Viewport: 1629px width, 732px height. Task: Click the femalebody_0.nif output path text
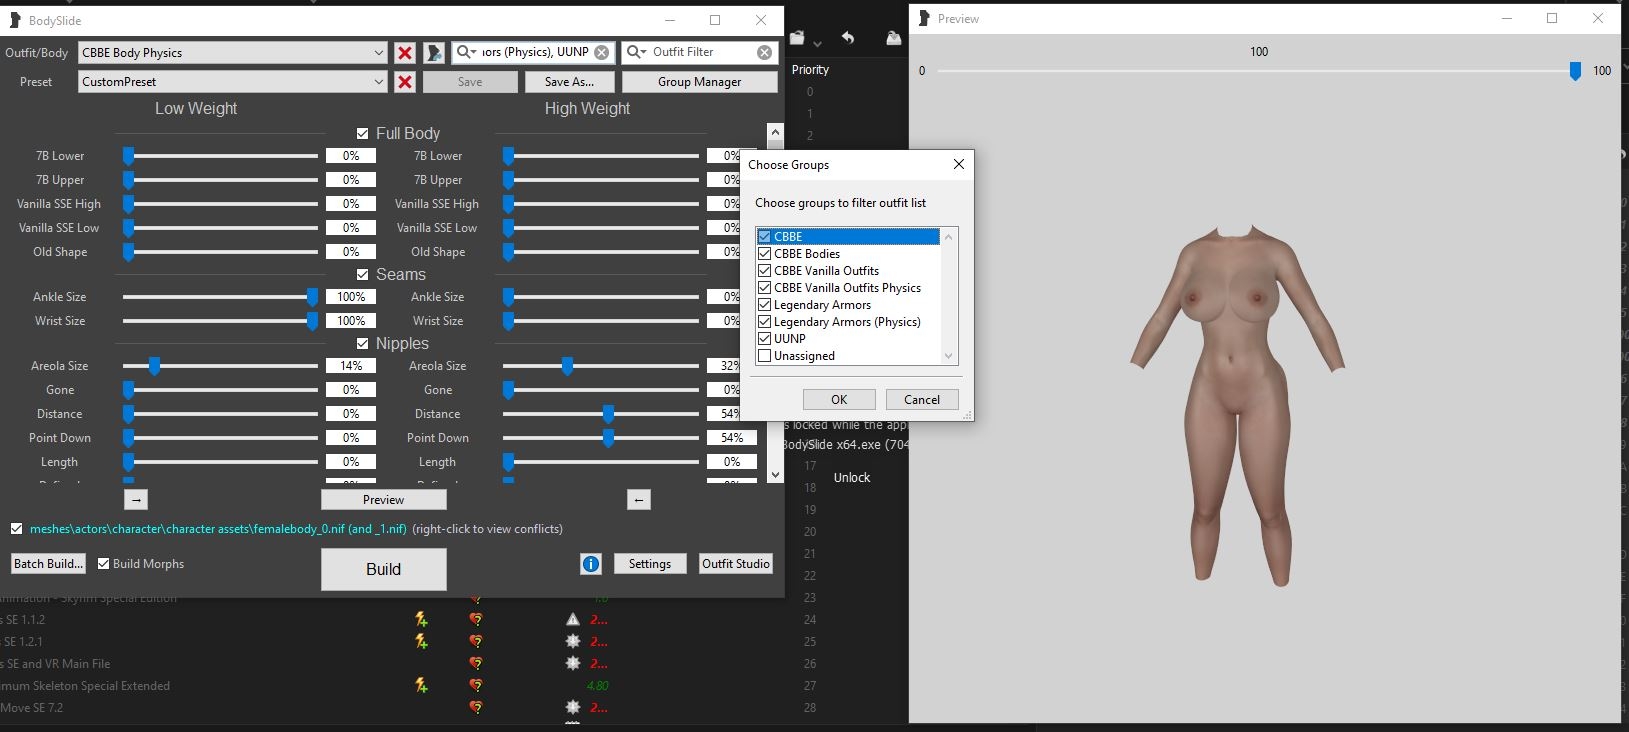pos(218,529)
